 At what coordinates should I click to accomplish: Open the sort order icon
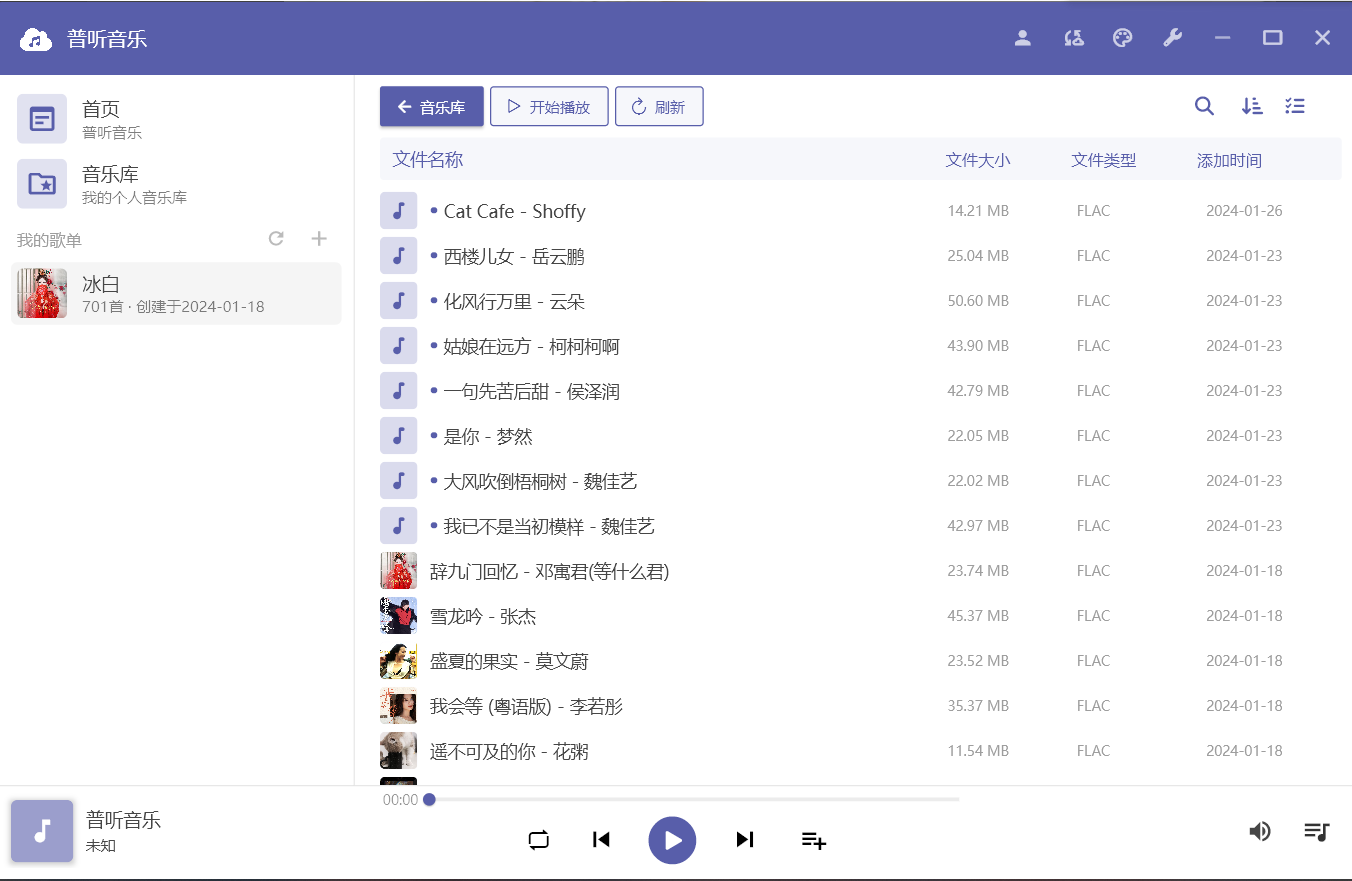click(x=1251, y=106)
